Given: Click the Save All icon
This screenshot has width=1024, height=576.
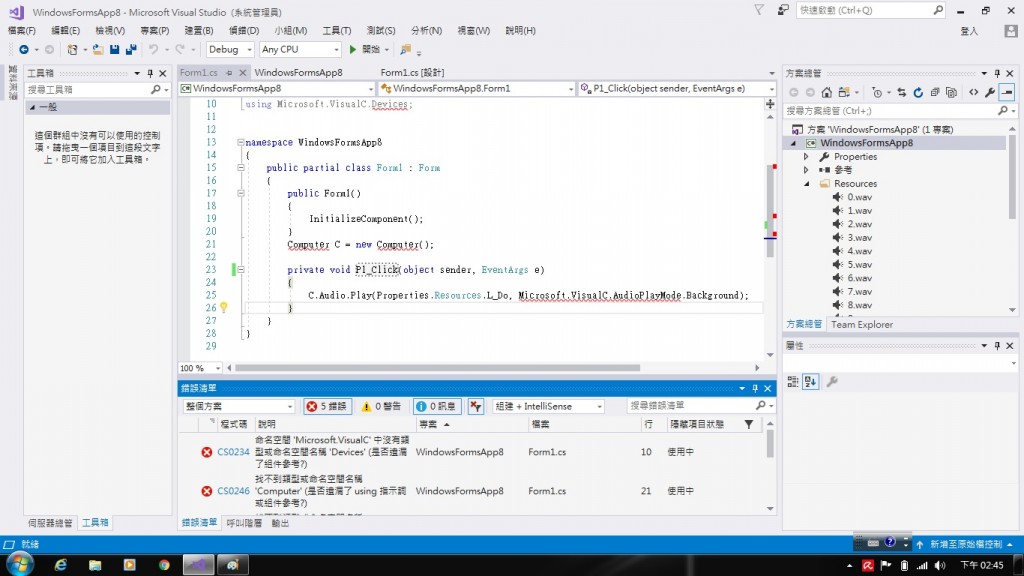Looking at the screenshot, I should (x=131, y=50).
